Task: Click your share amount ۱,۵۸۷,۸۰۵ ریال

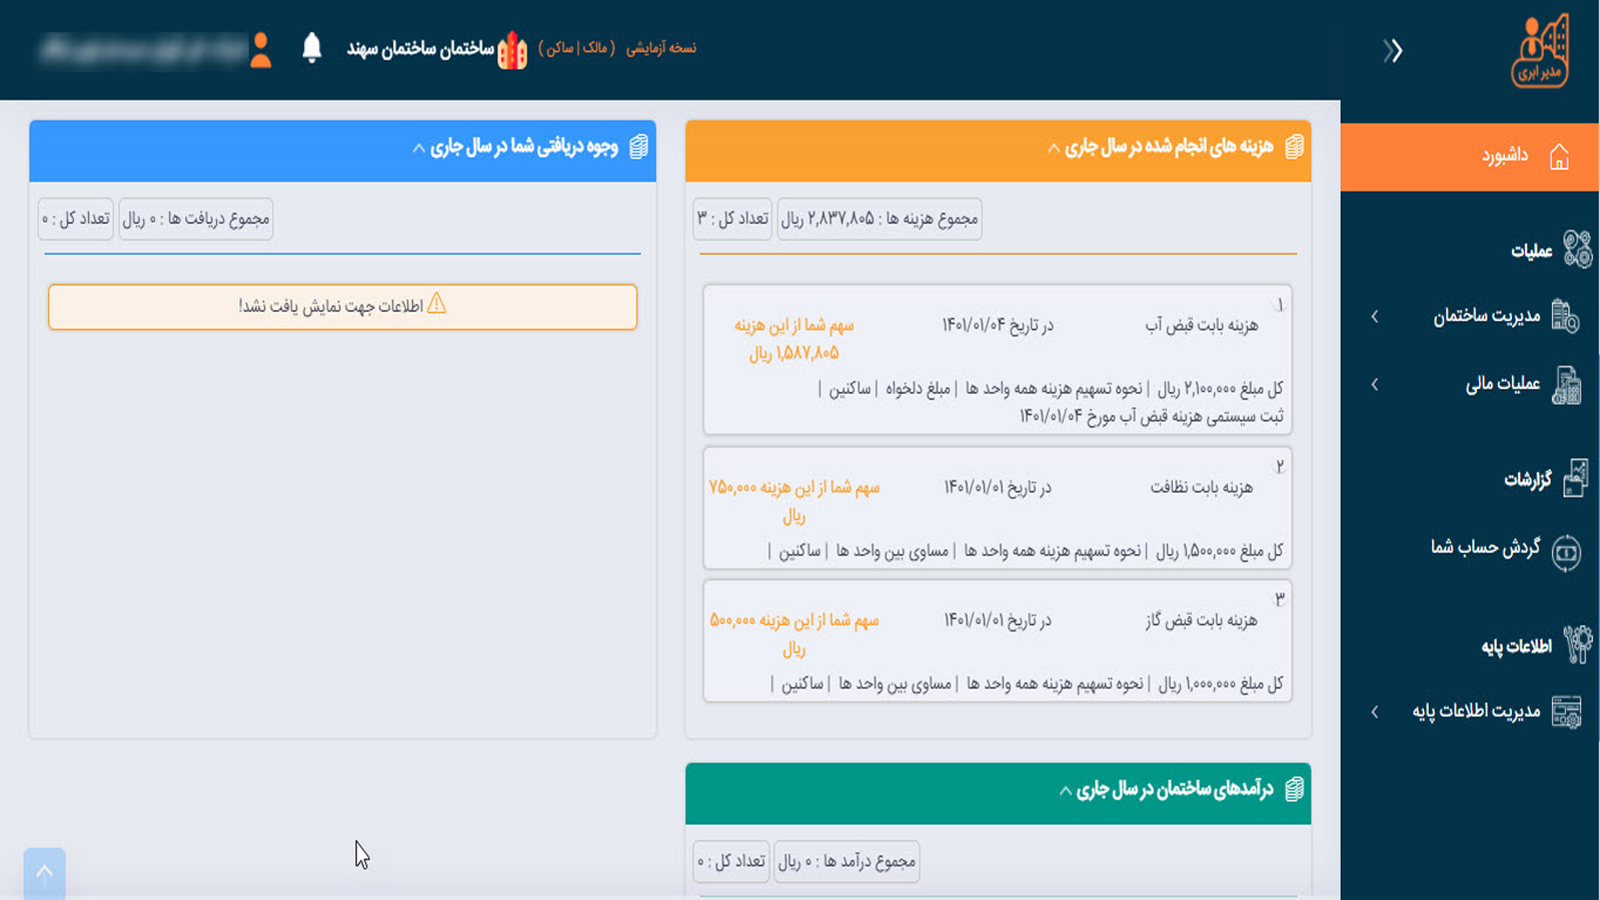Action: (x=794, y=353)
